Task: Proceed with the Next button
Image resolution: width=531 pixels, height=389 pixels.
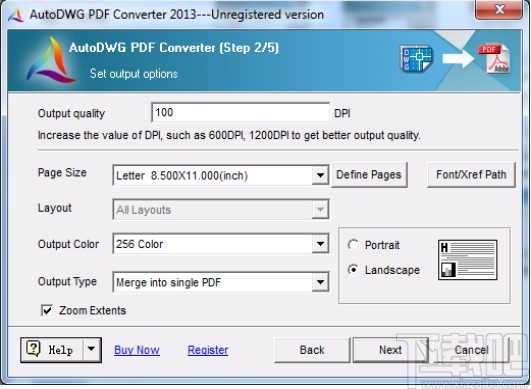Action: point(390,350)
